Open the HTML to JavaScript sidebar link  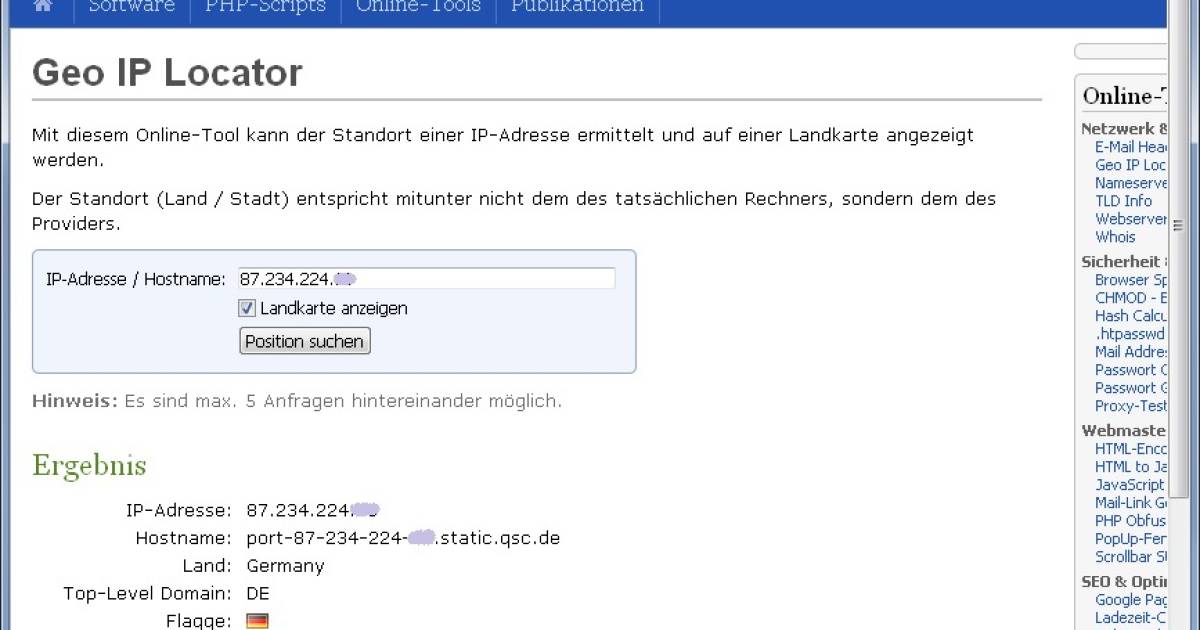point(1131,467)
